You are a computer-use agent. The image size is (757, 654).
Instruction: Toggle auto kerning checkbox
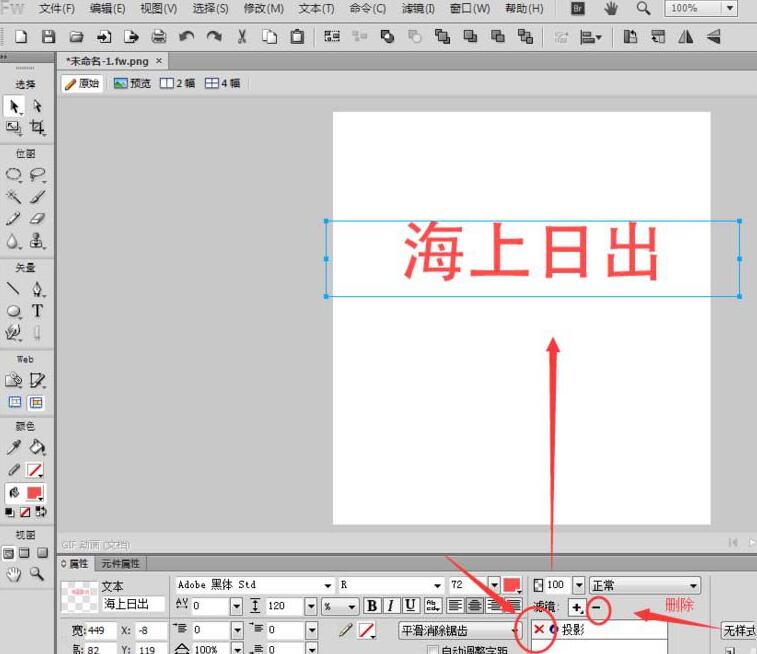pos(433,650)
